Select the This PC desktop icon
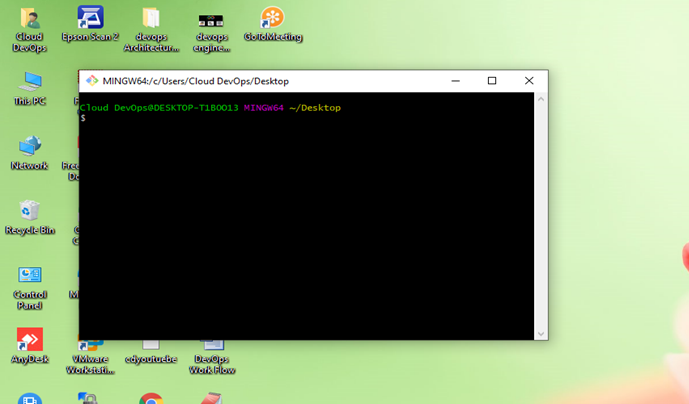 [30, 82]
